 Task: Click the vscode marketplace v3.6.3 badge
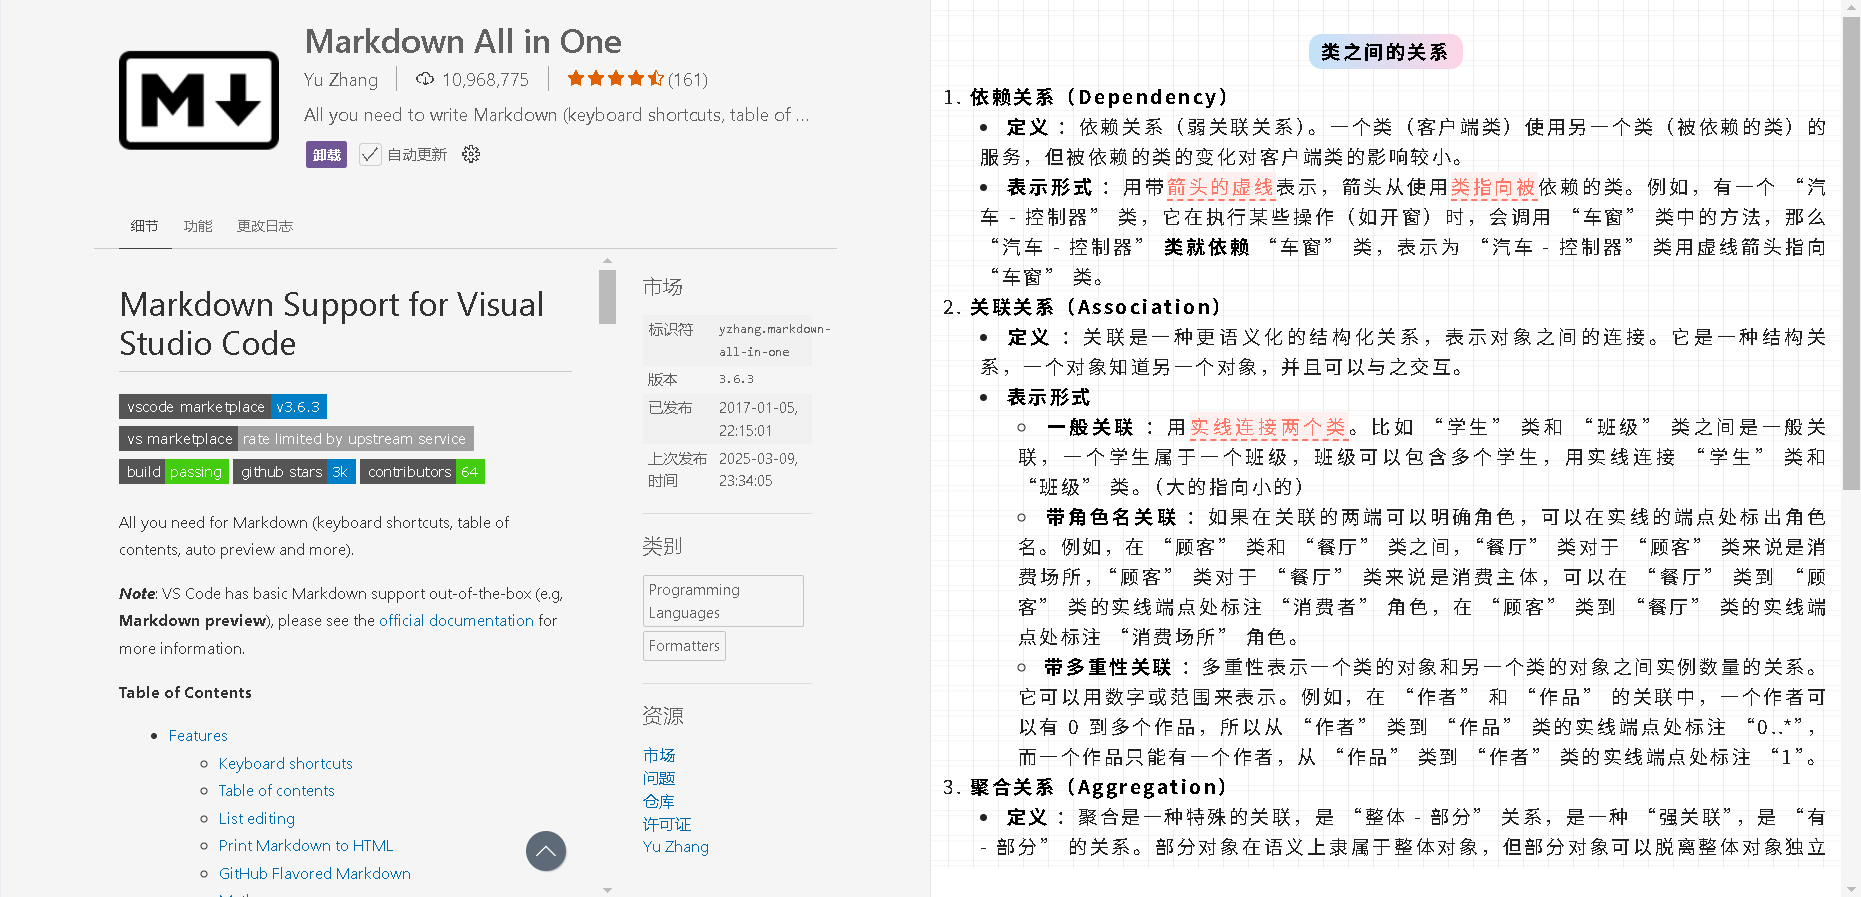point(223,407)
